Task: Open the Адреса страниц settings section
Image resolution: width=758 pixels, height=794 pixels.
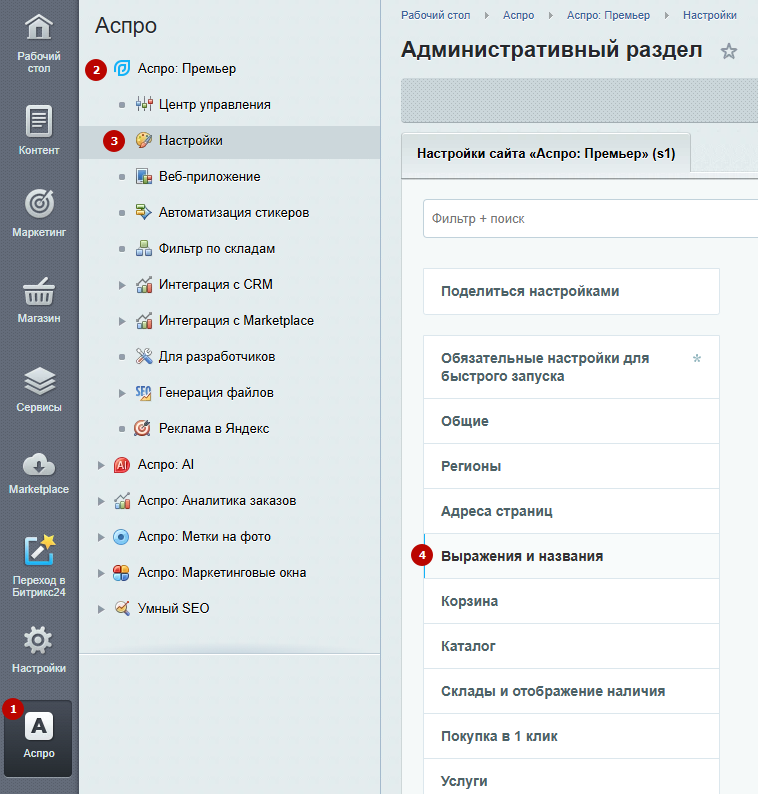Action: coord(571,511)
